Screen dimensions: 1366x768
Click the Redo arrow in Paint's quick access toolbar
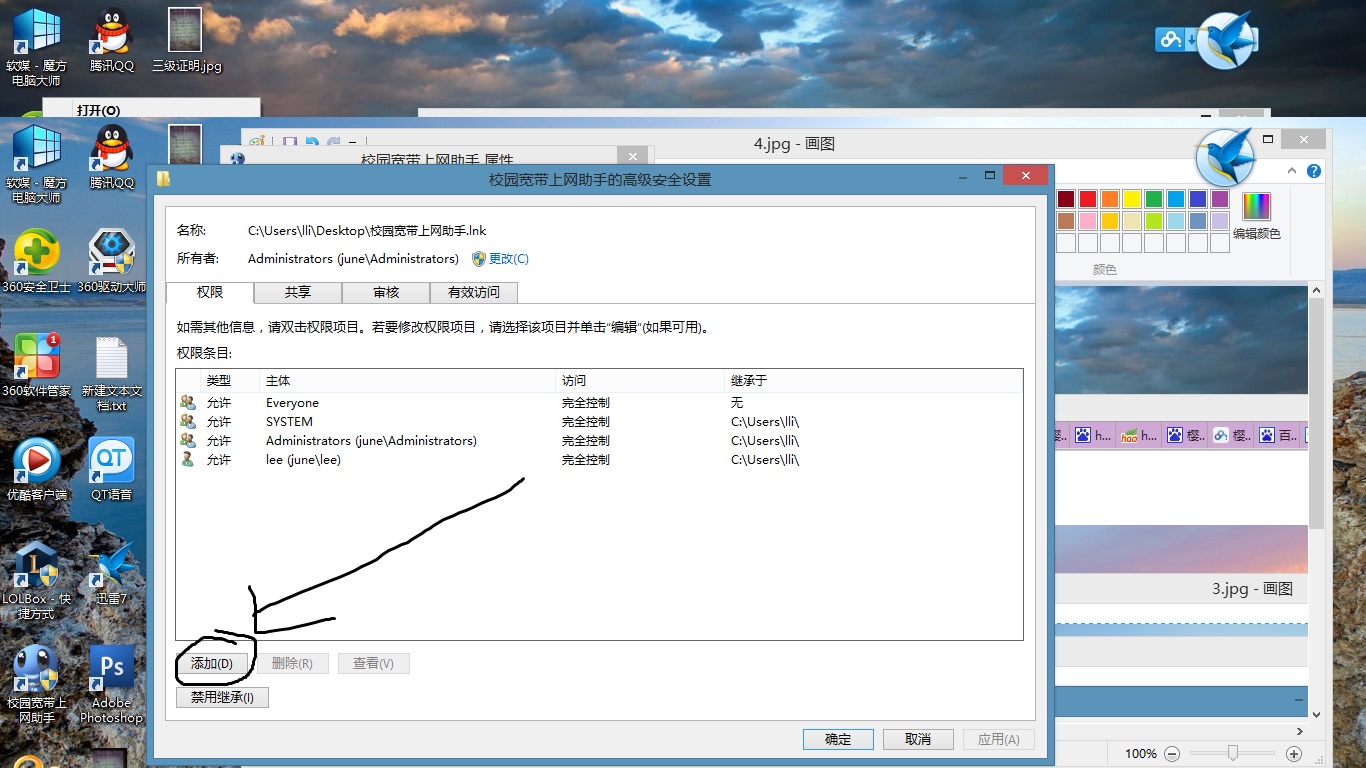point(334,143)
